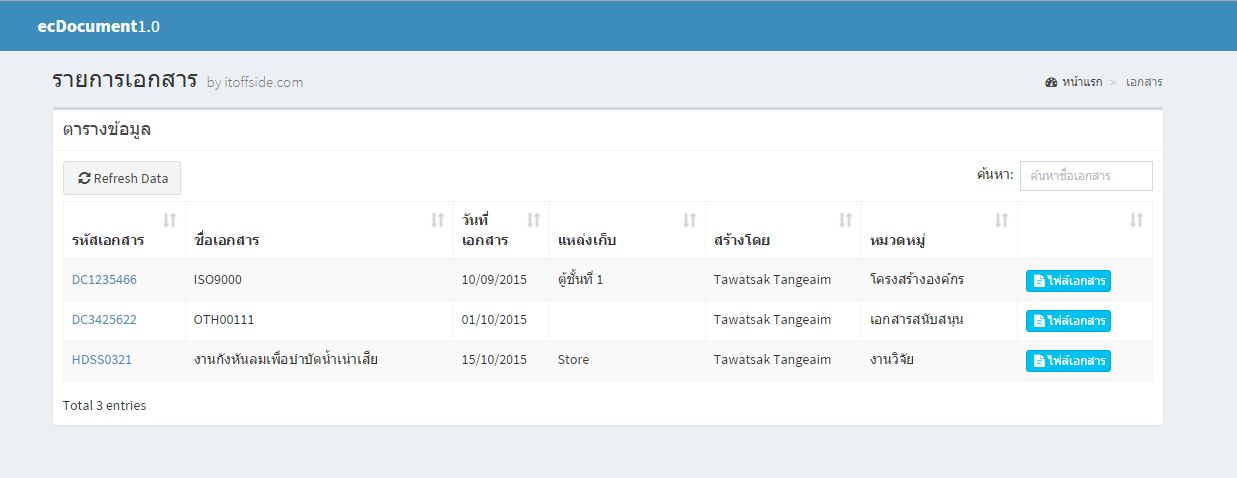Open document link DC3425622
The height and width of the screenshot is (478, 1237).
click(104, 320)
